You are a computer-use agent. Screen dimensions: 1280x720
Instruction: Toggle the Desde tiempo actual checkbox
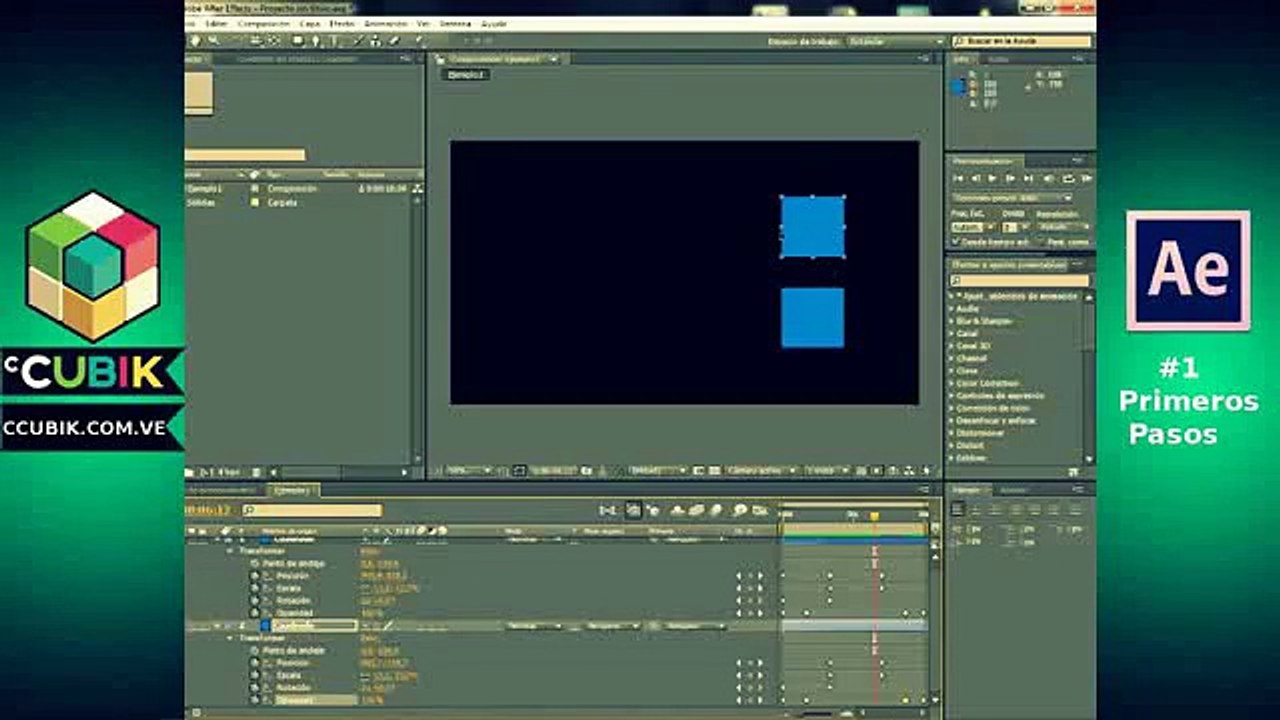[954, 242]
